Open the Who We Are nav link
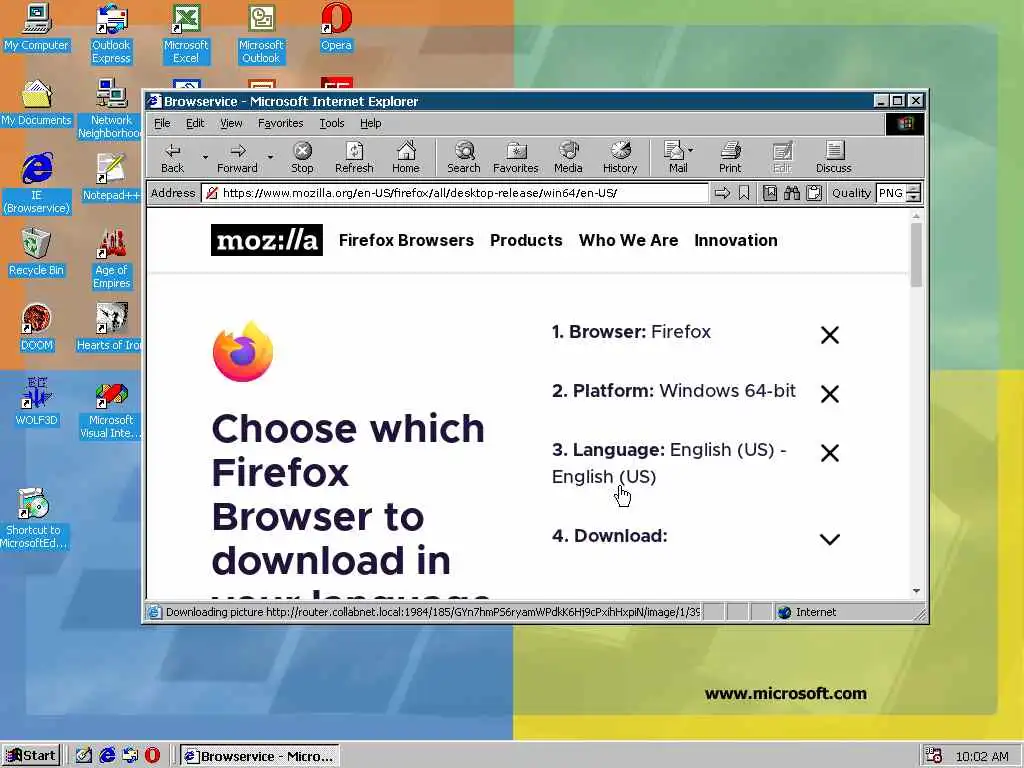The image size is (1024, 768). click(x=628, y=240)
